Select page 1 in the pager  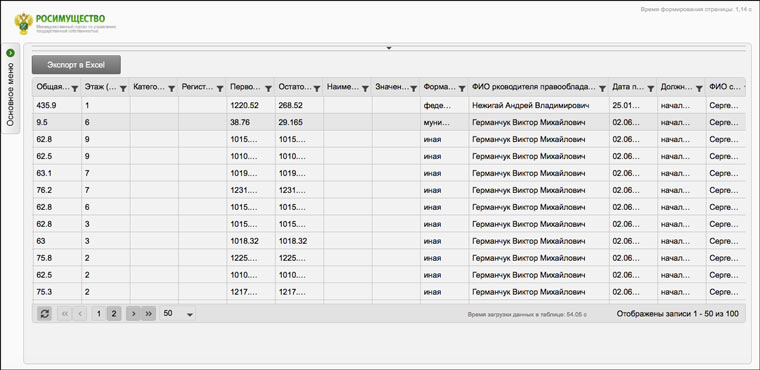(98, 314)
